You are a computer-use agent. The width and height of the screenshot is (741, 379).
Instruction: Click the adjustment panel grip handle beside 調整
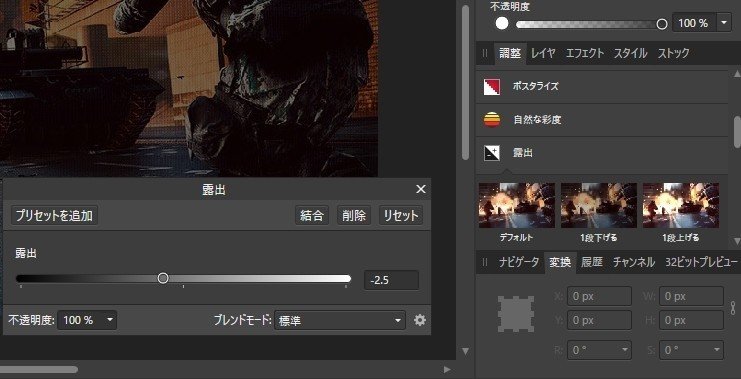485,53
